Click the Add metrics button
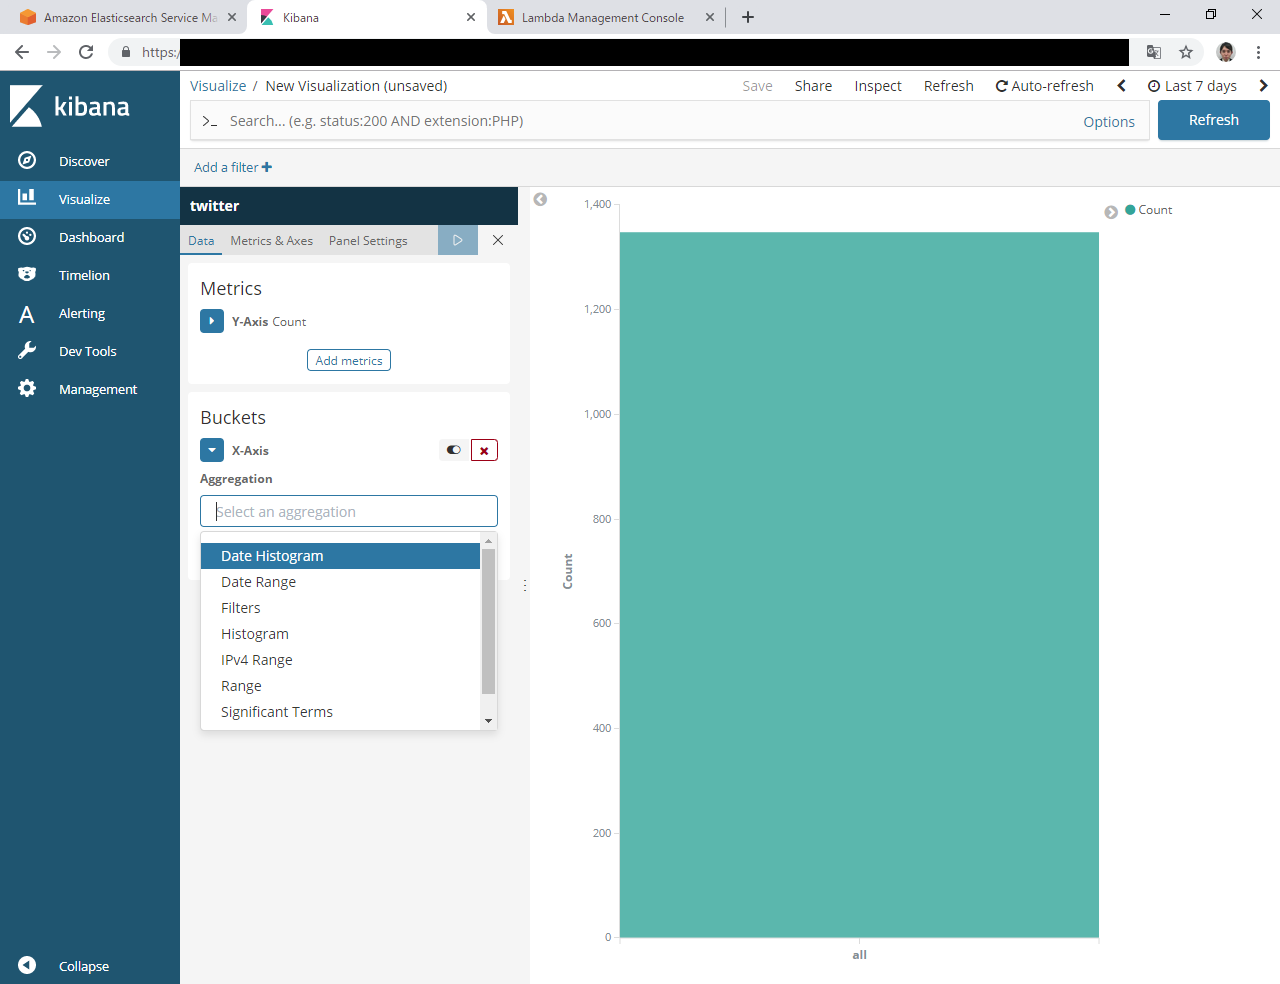1280x984 pixels. coord(348,360)
